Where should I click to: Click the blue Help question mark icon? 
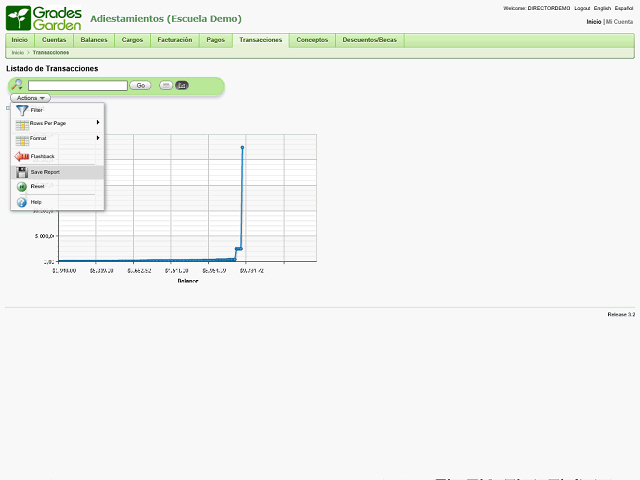(x=22, y=202)
